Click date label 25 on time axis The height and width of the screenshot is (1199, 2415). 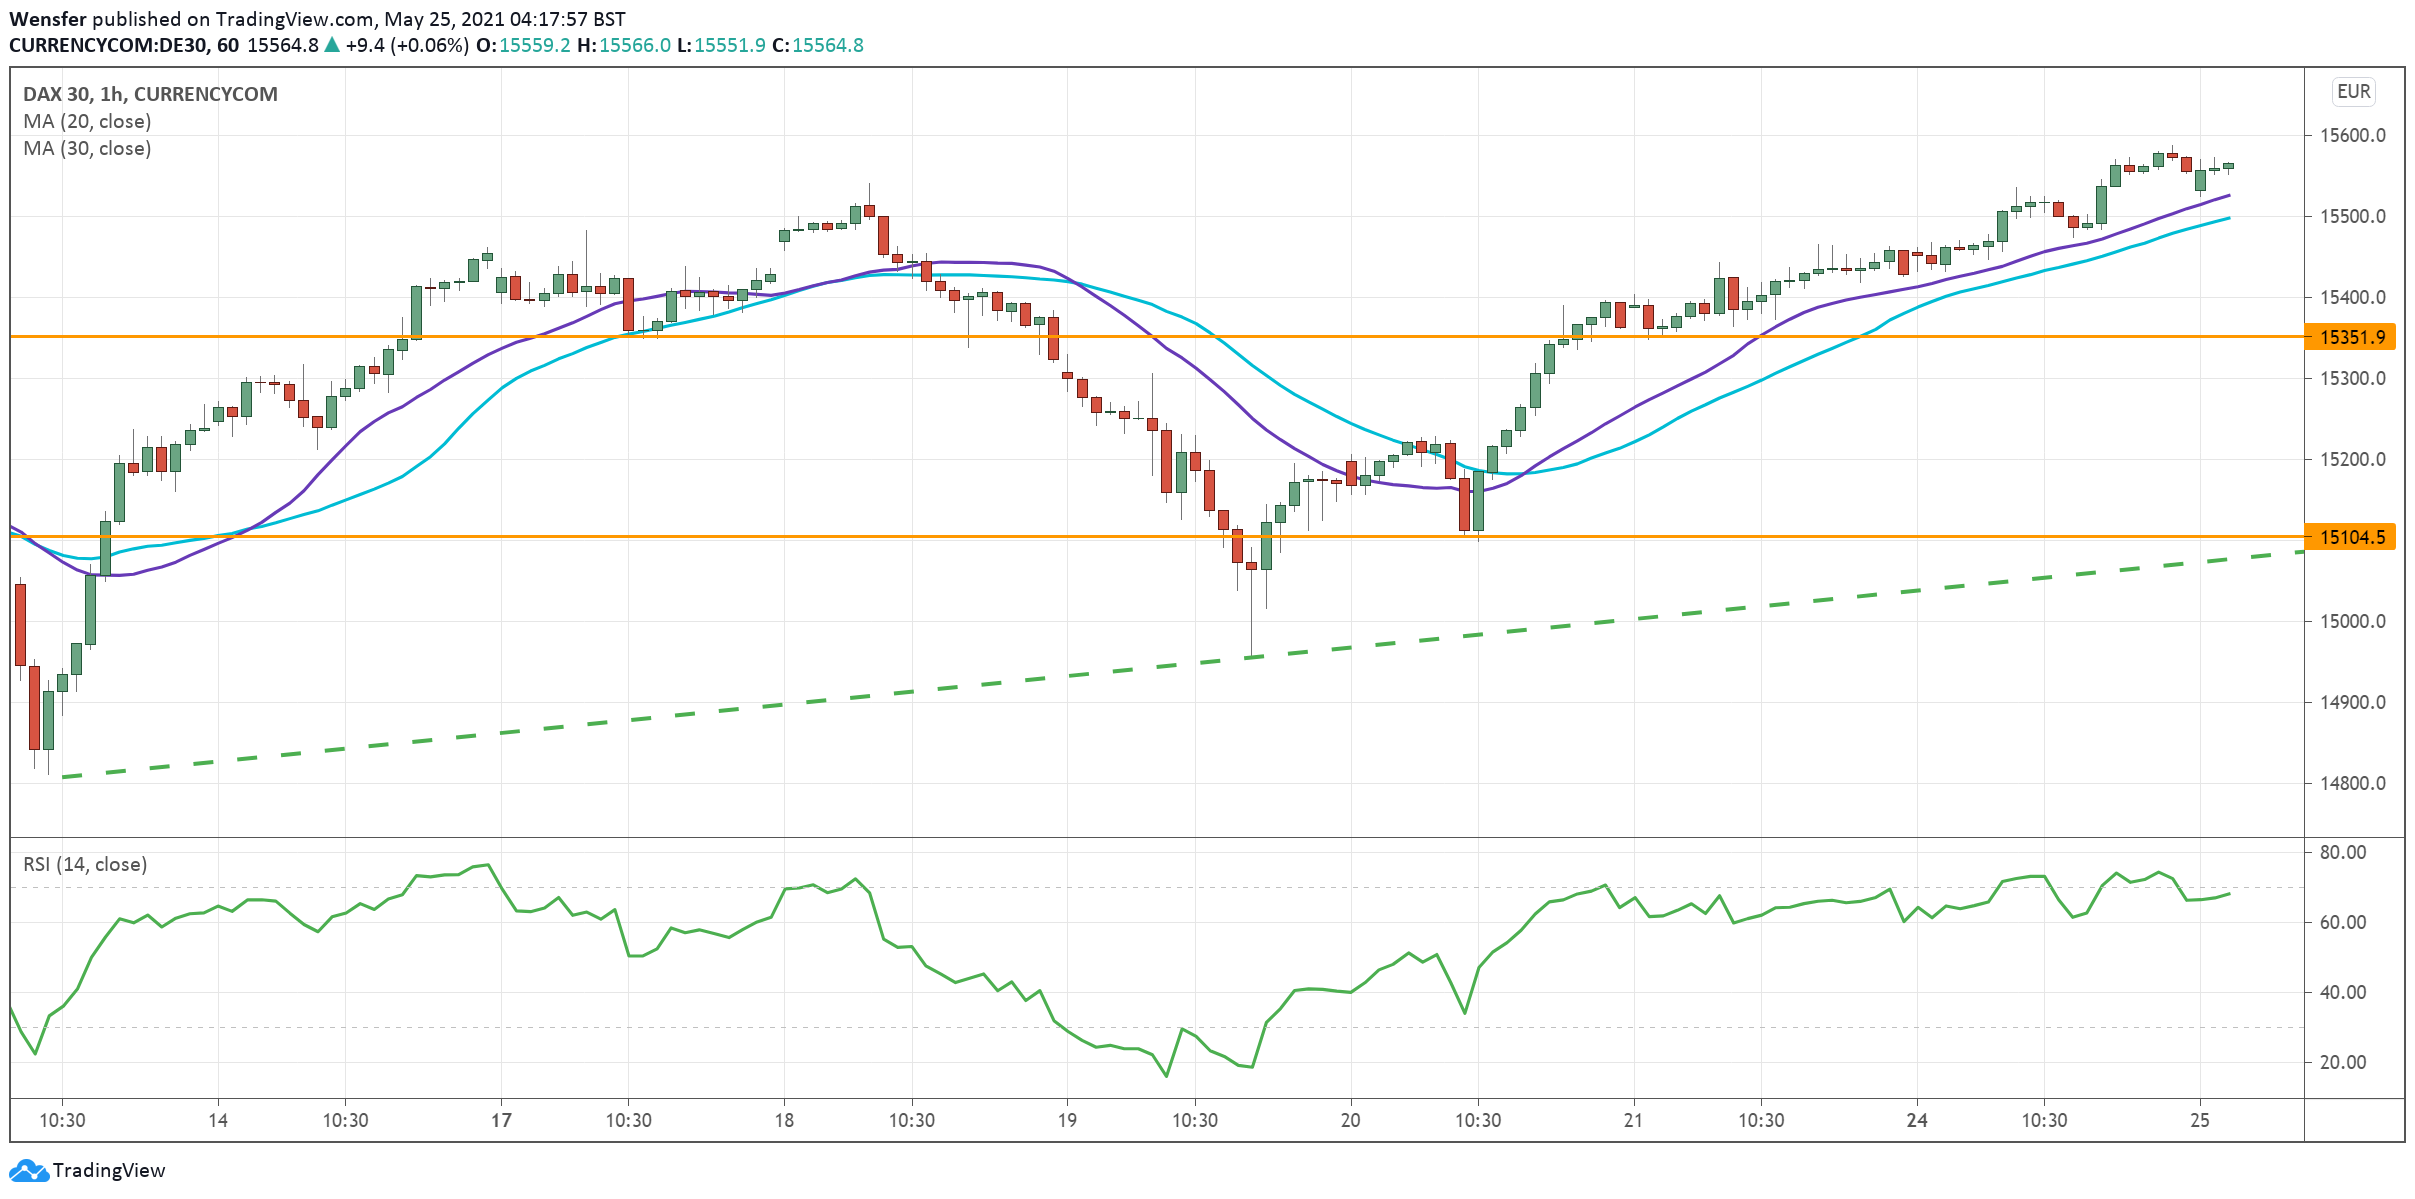point(2199,1120)
